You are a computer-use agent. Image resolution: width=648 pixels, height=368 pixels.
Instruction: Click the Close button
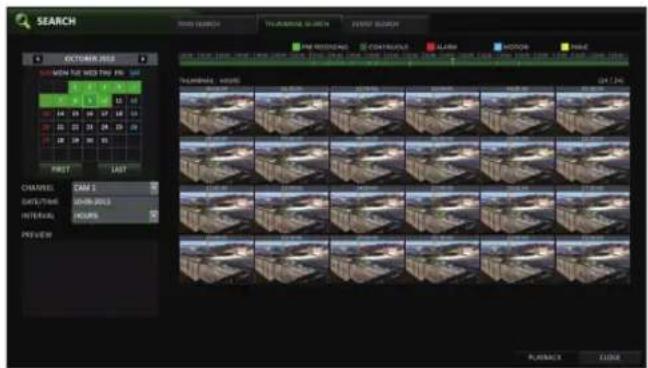(610, 357)
